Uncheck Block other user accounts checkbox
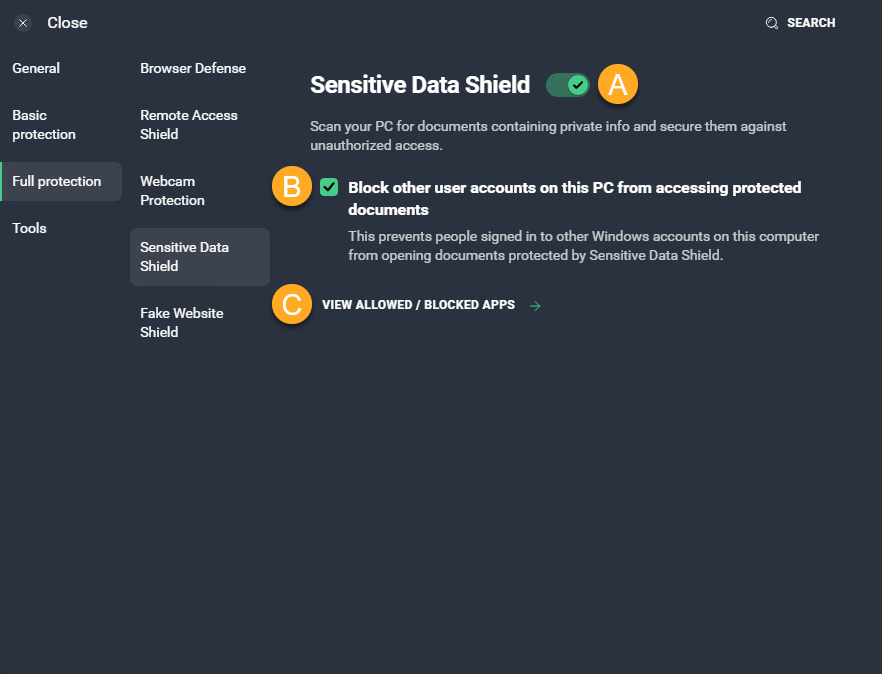The width and height of the screenshot is (882, 674). (329, 187)
